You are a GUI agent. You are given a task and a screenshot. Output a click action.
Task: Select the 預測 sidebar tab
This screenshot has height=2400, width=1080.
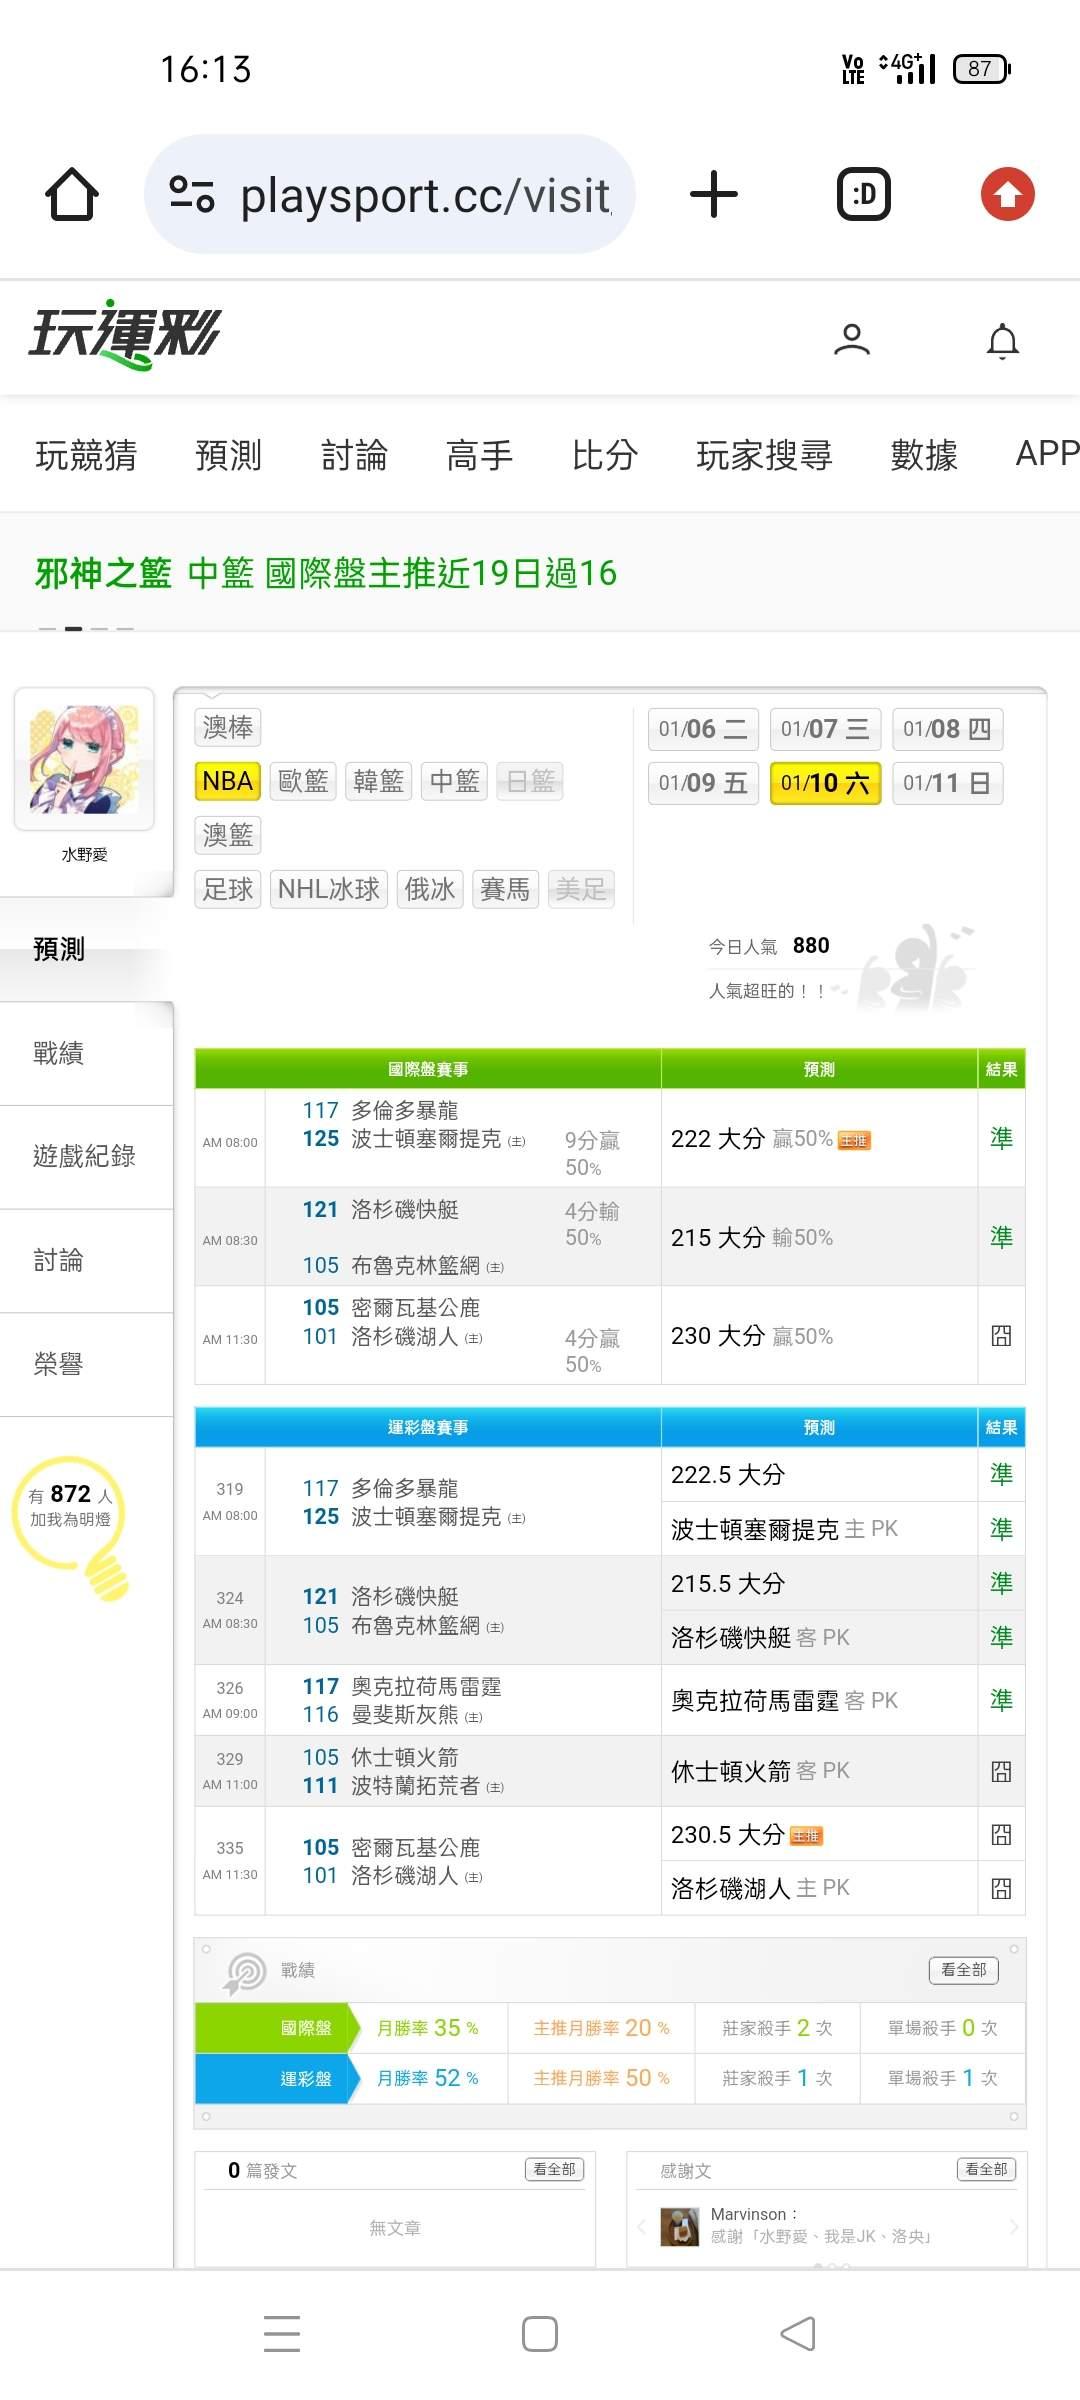click(x=87, y=949)
